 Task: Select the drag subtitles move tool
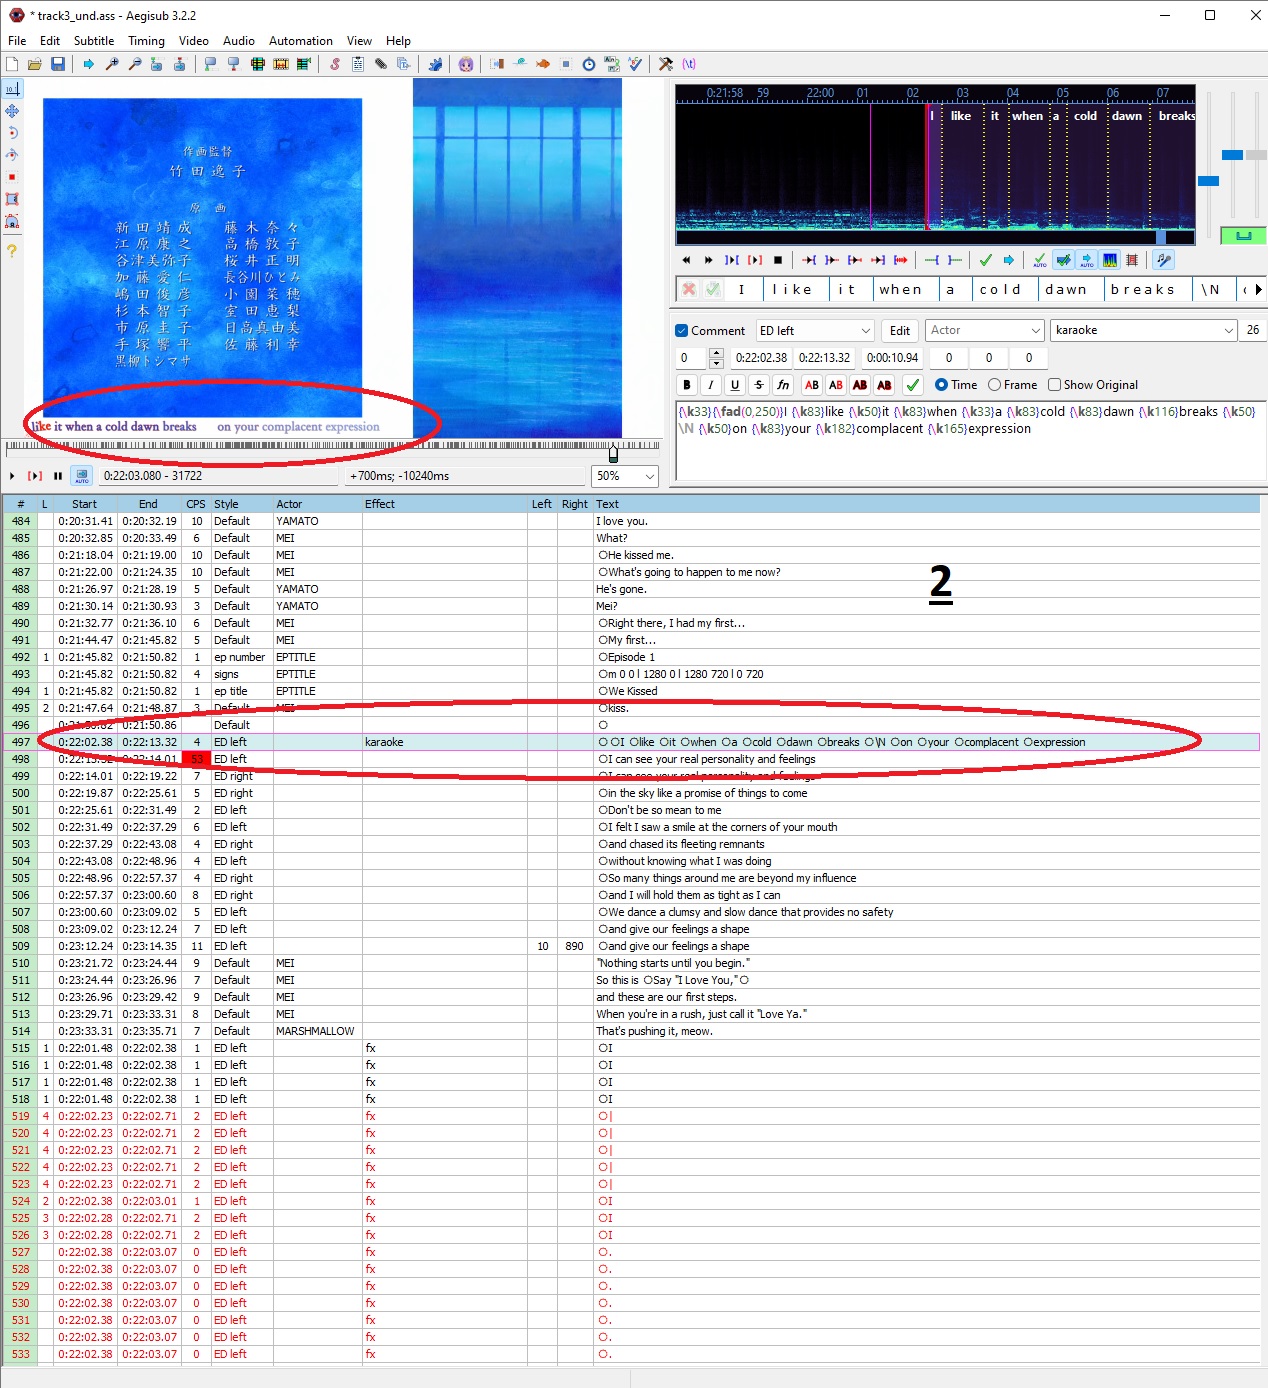point(12,111)
